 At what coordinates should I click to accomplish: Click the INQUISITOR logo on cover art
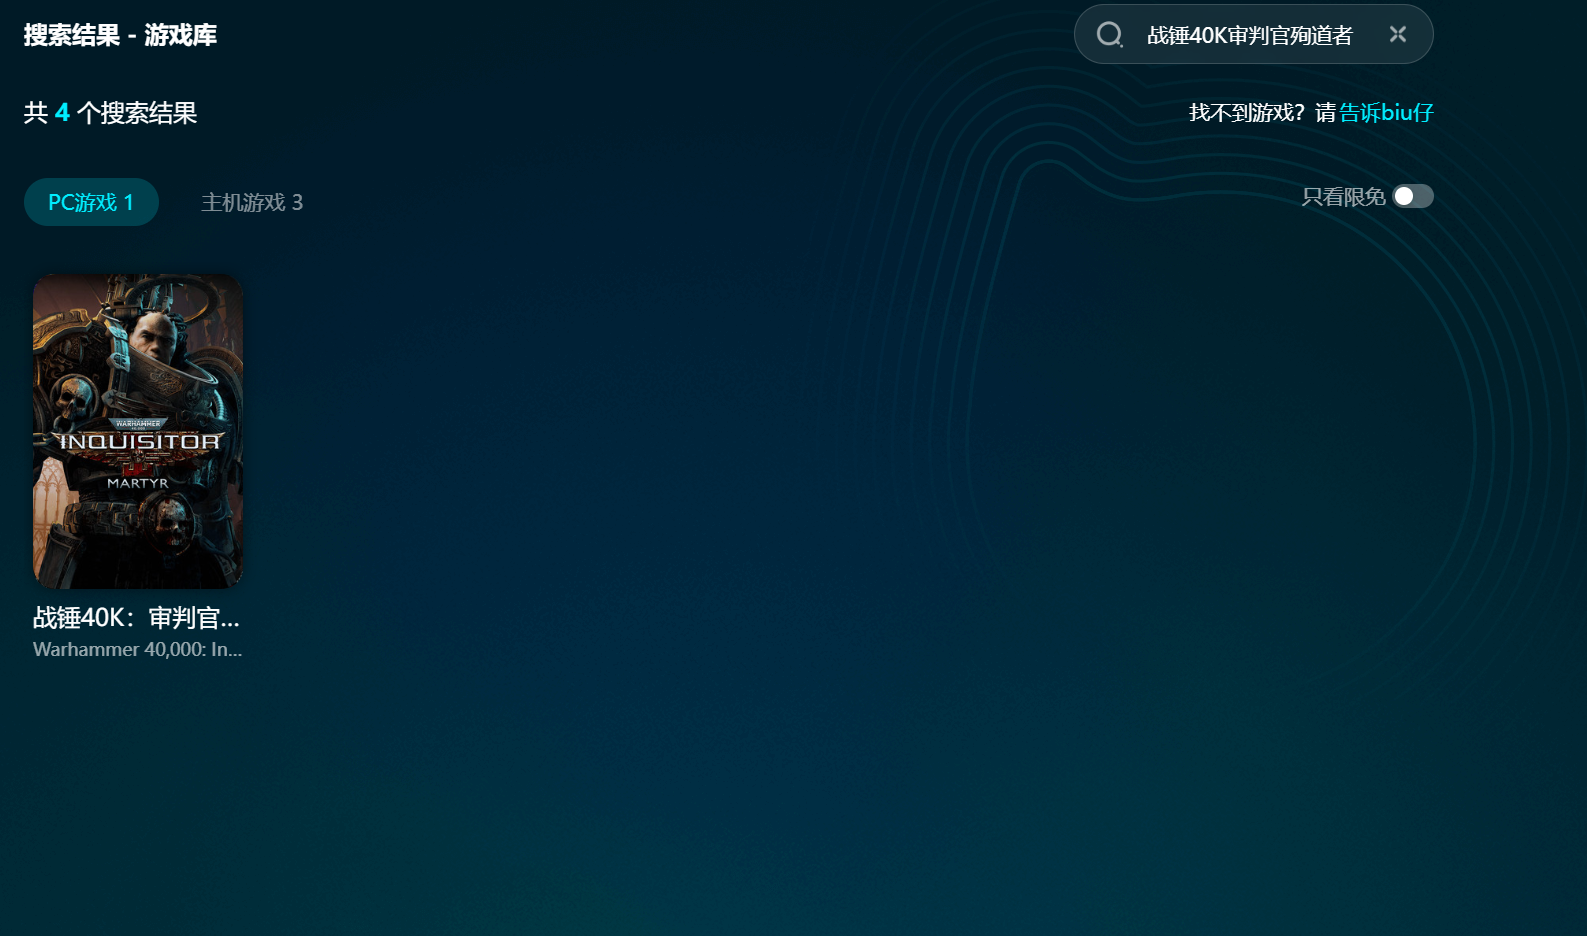coord(139,441)
